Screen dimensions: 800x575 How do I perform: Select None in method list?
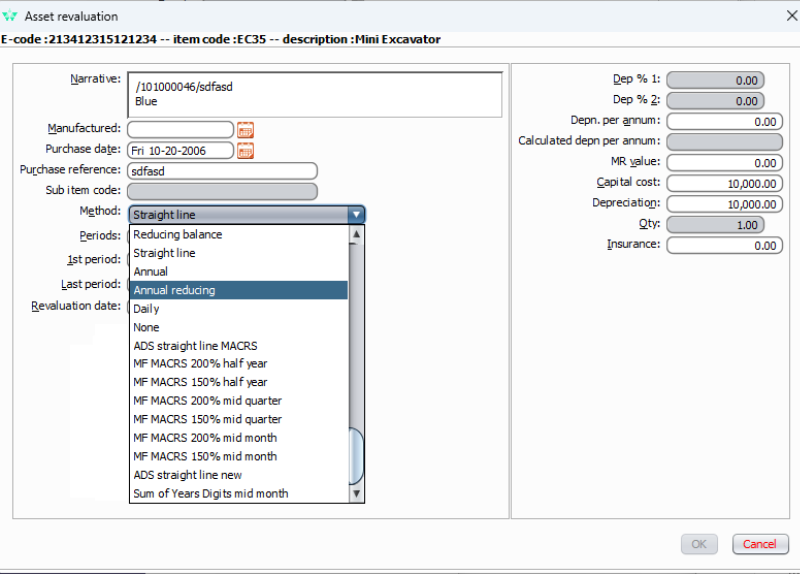[146, 327]
